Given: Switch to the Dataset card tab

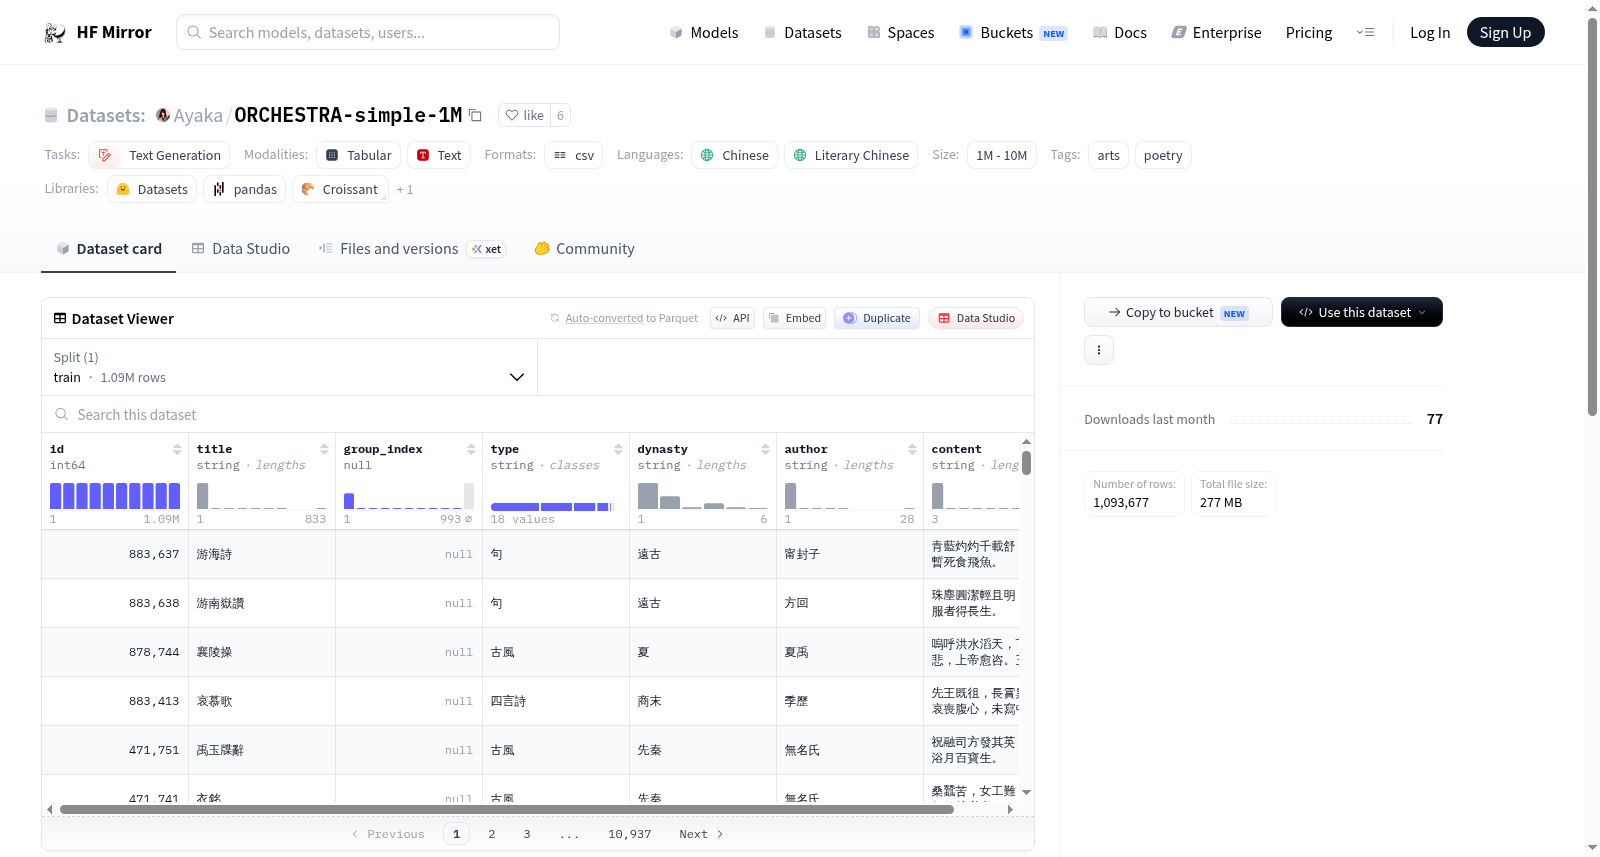Looking at the screenshot, I should [109, 249].
